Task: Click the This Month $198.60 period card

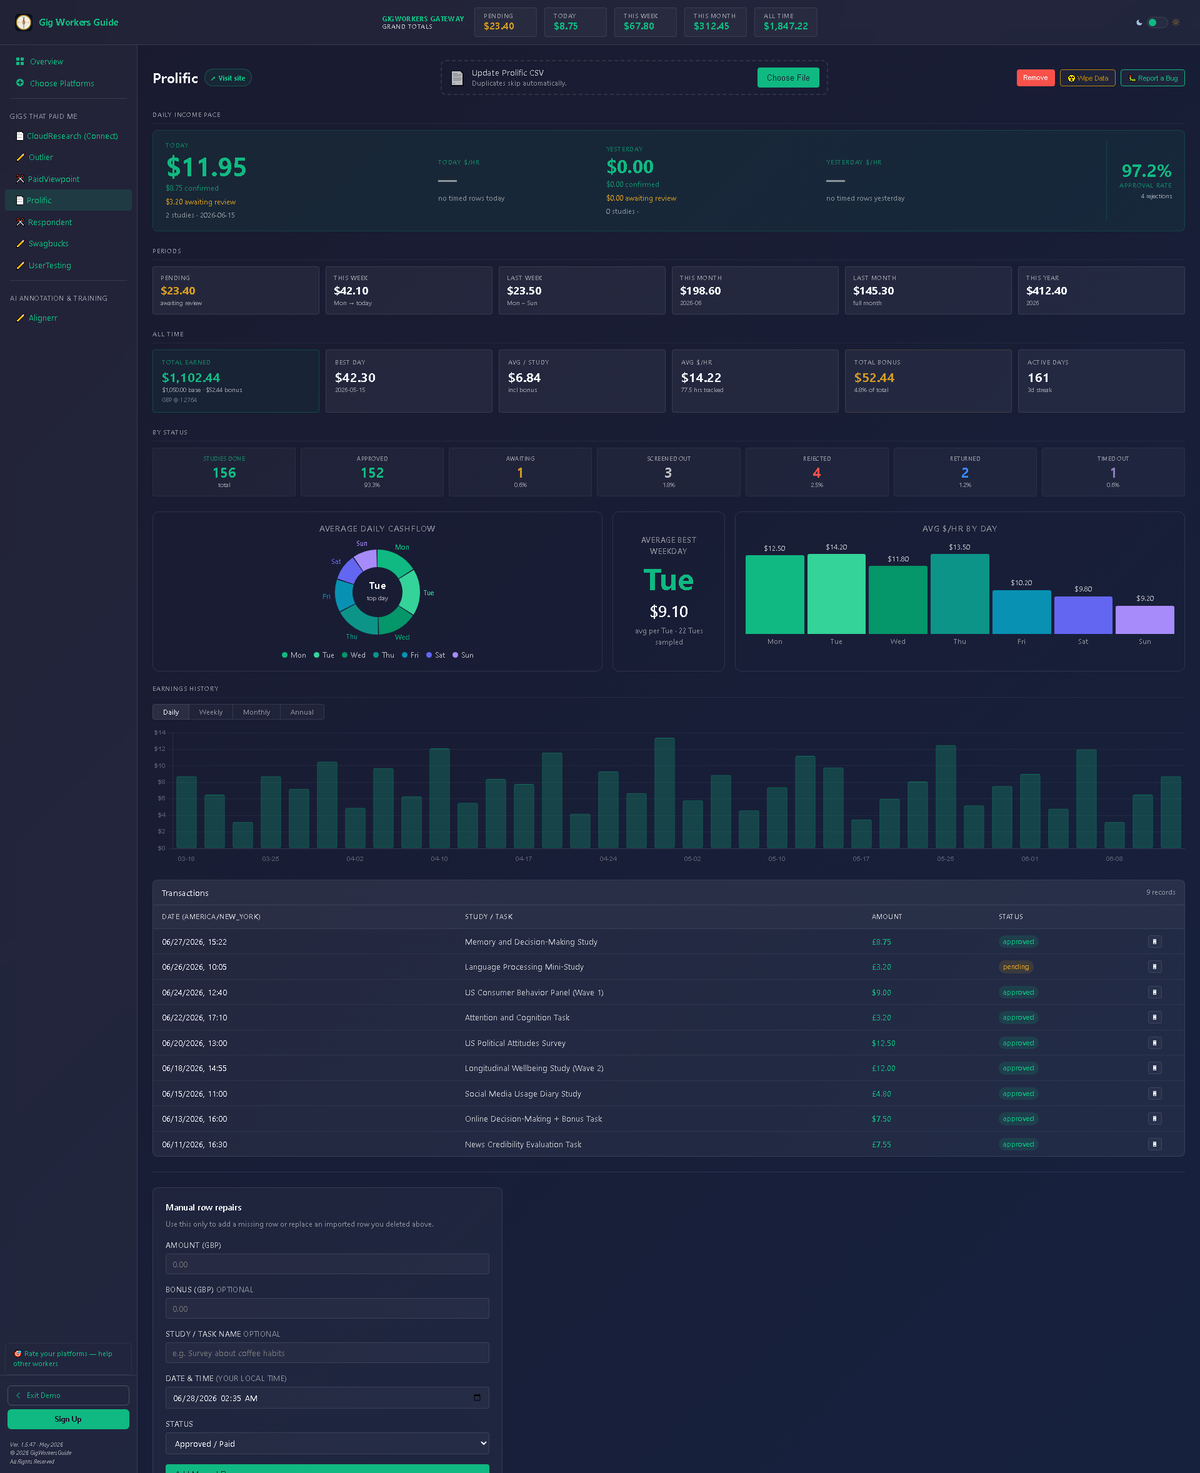Action: point(755,290)
